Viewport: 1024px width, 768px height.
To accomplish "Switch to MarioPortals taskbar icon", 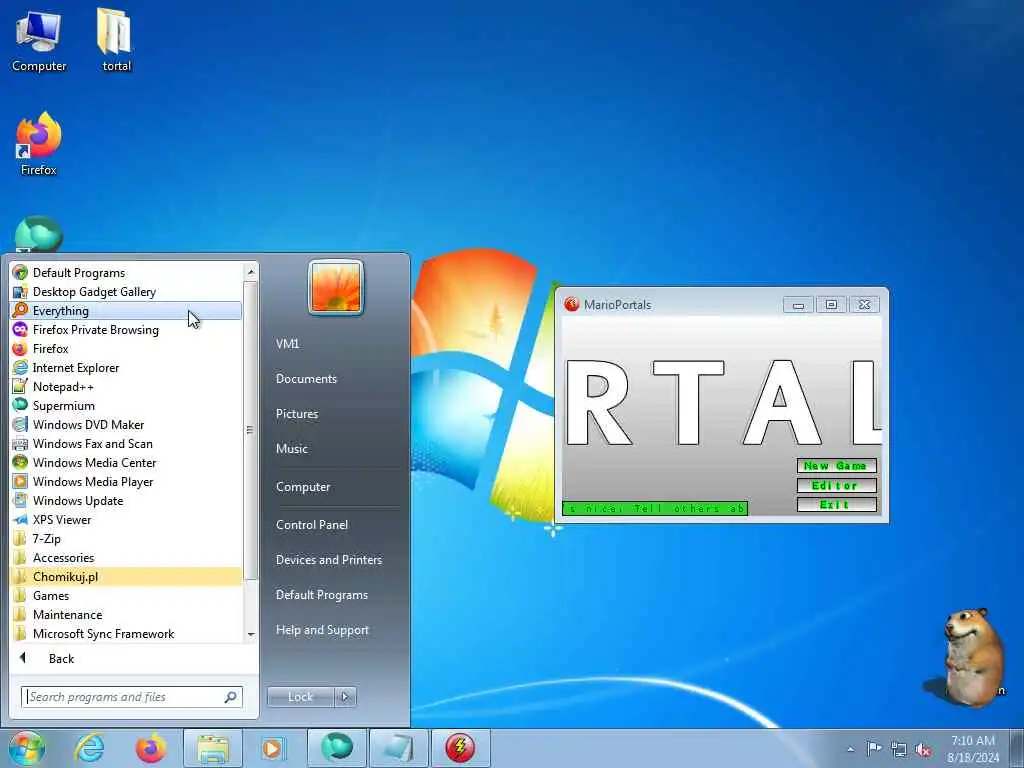I will coord(460,748).
